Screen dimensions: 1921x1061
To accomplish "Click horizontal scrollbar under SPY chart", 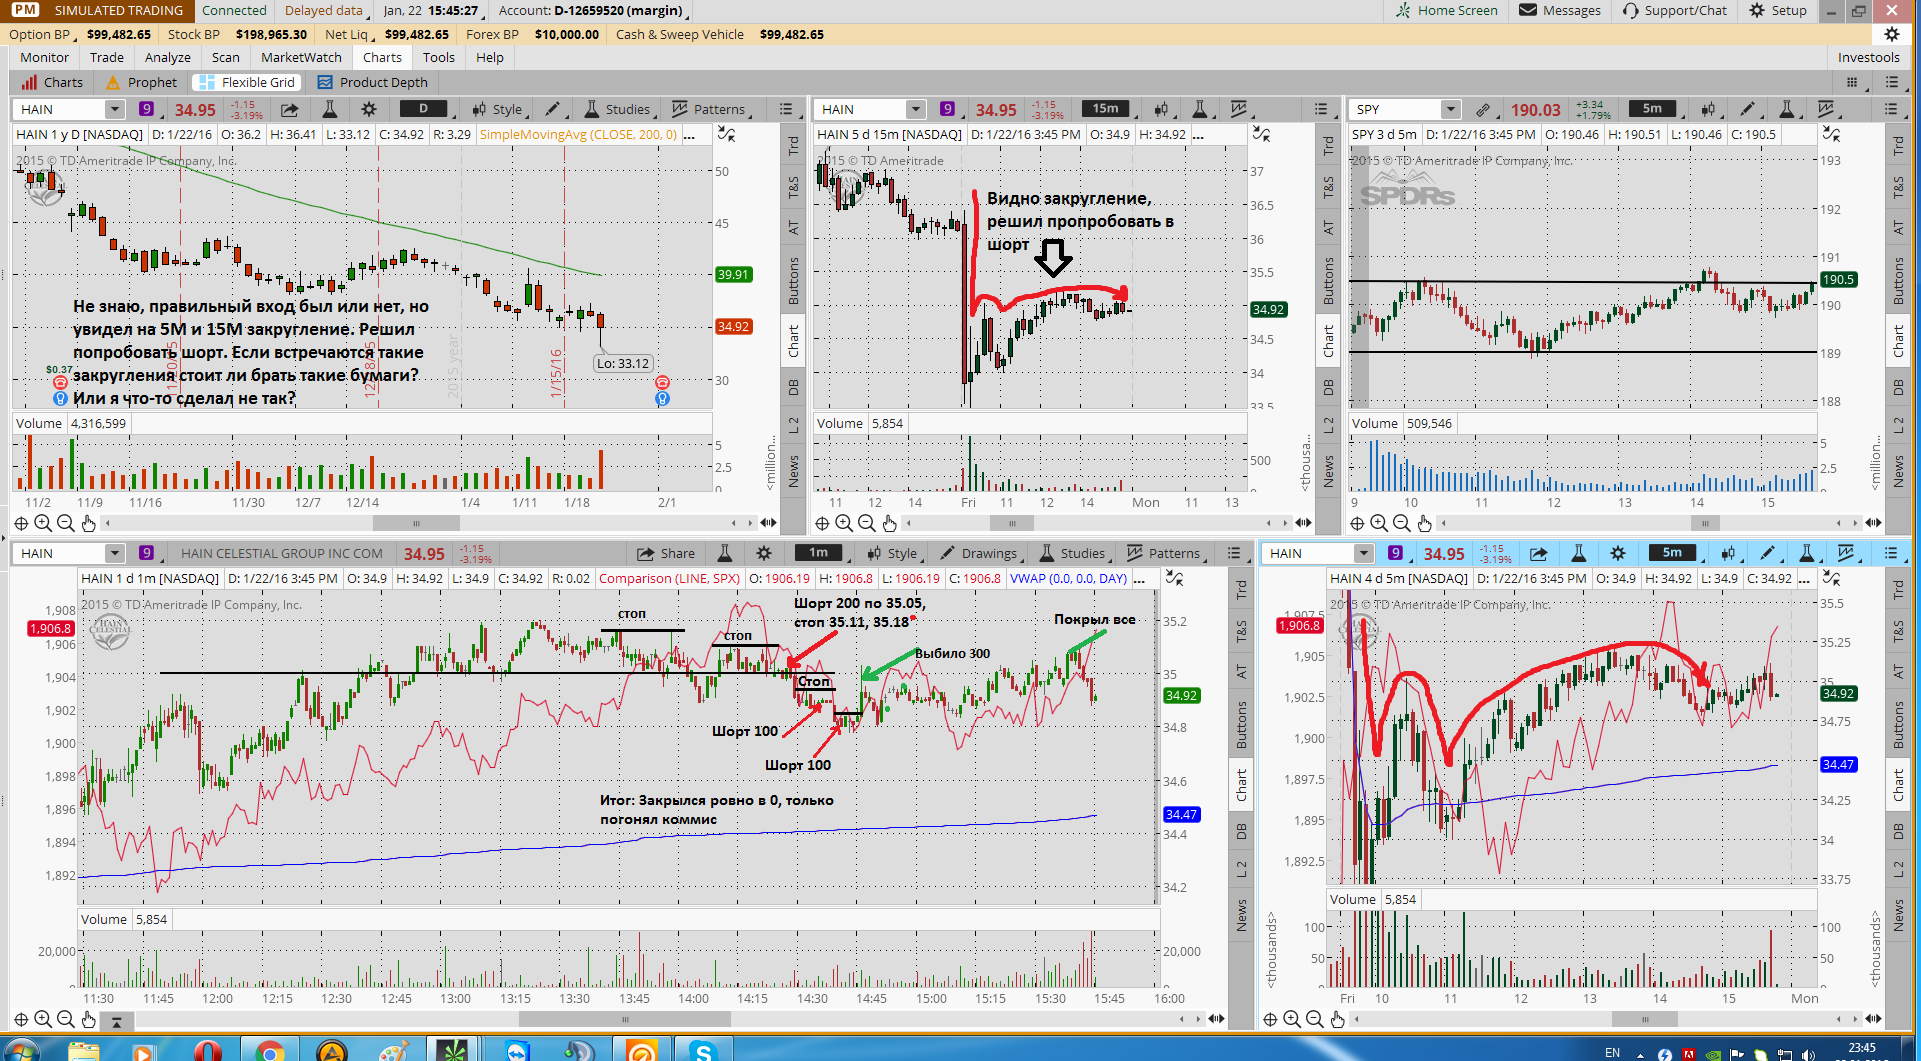I will coord(1705,523).
